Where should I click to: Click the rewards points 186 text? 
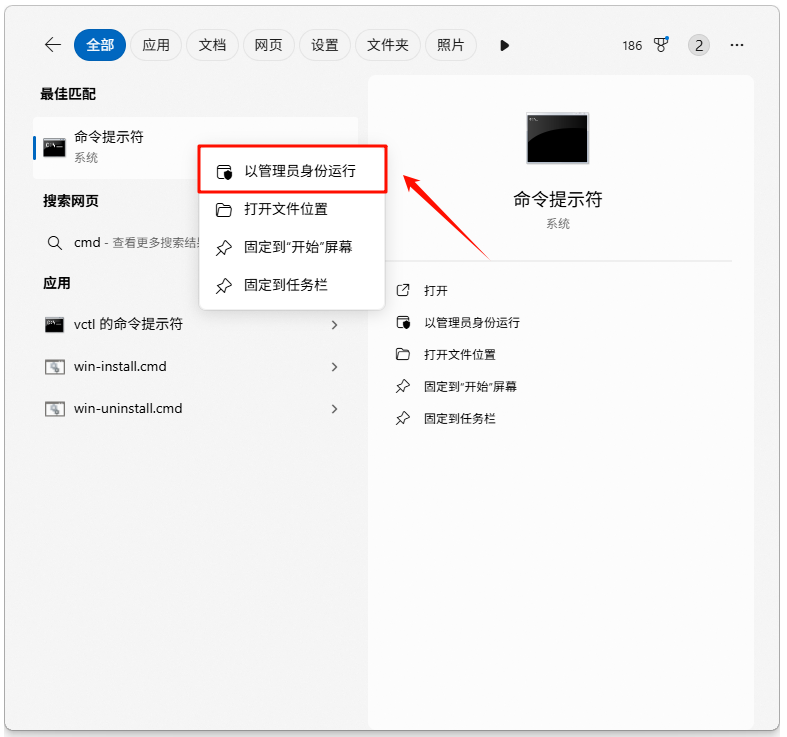(632, 46)
